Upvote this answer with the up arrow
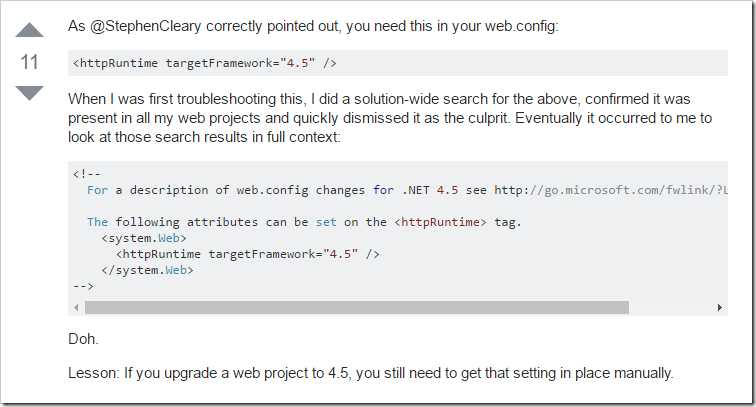The image size is (756, 407). 29,30
